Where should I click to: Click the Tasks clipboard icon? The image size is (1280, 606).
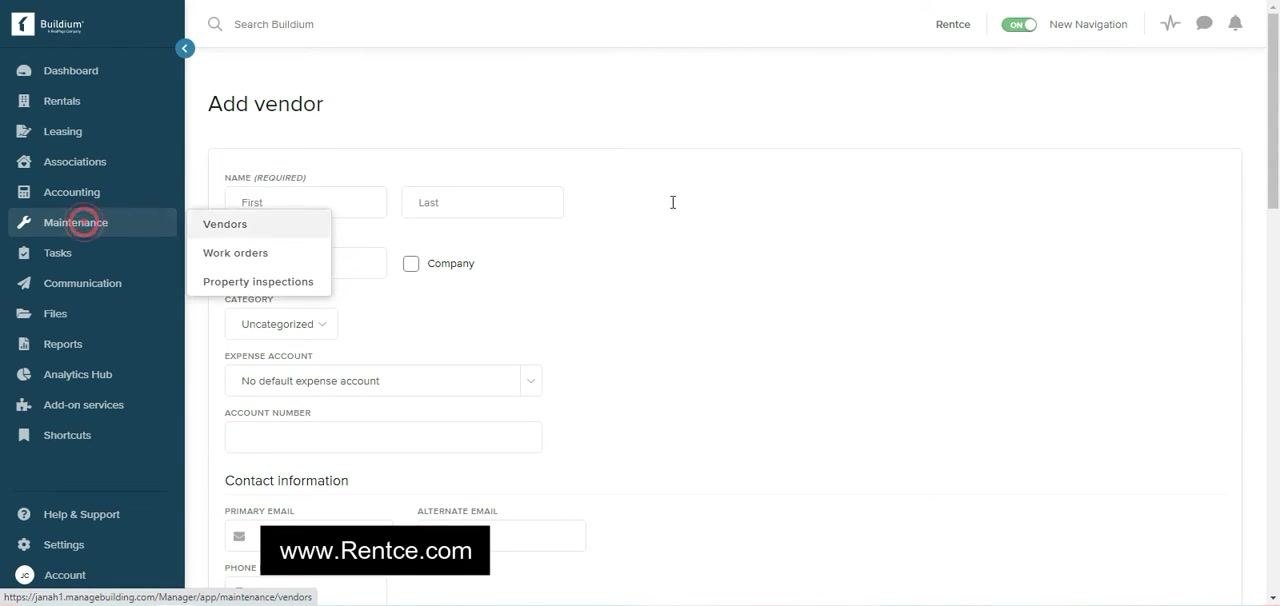(x=24, y=253)
